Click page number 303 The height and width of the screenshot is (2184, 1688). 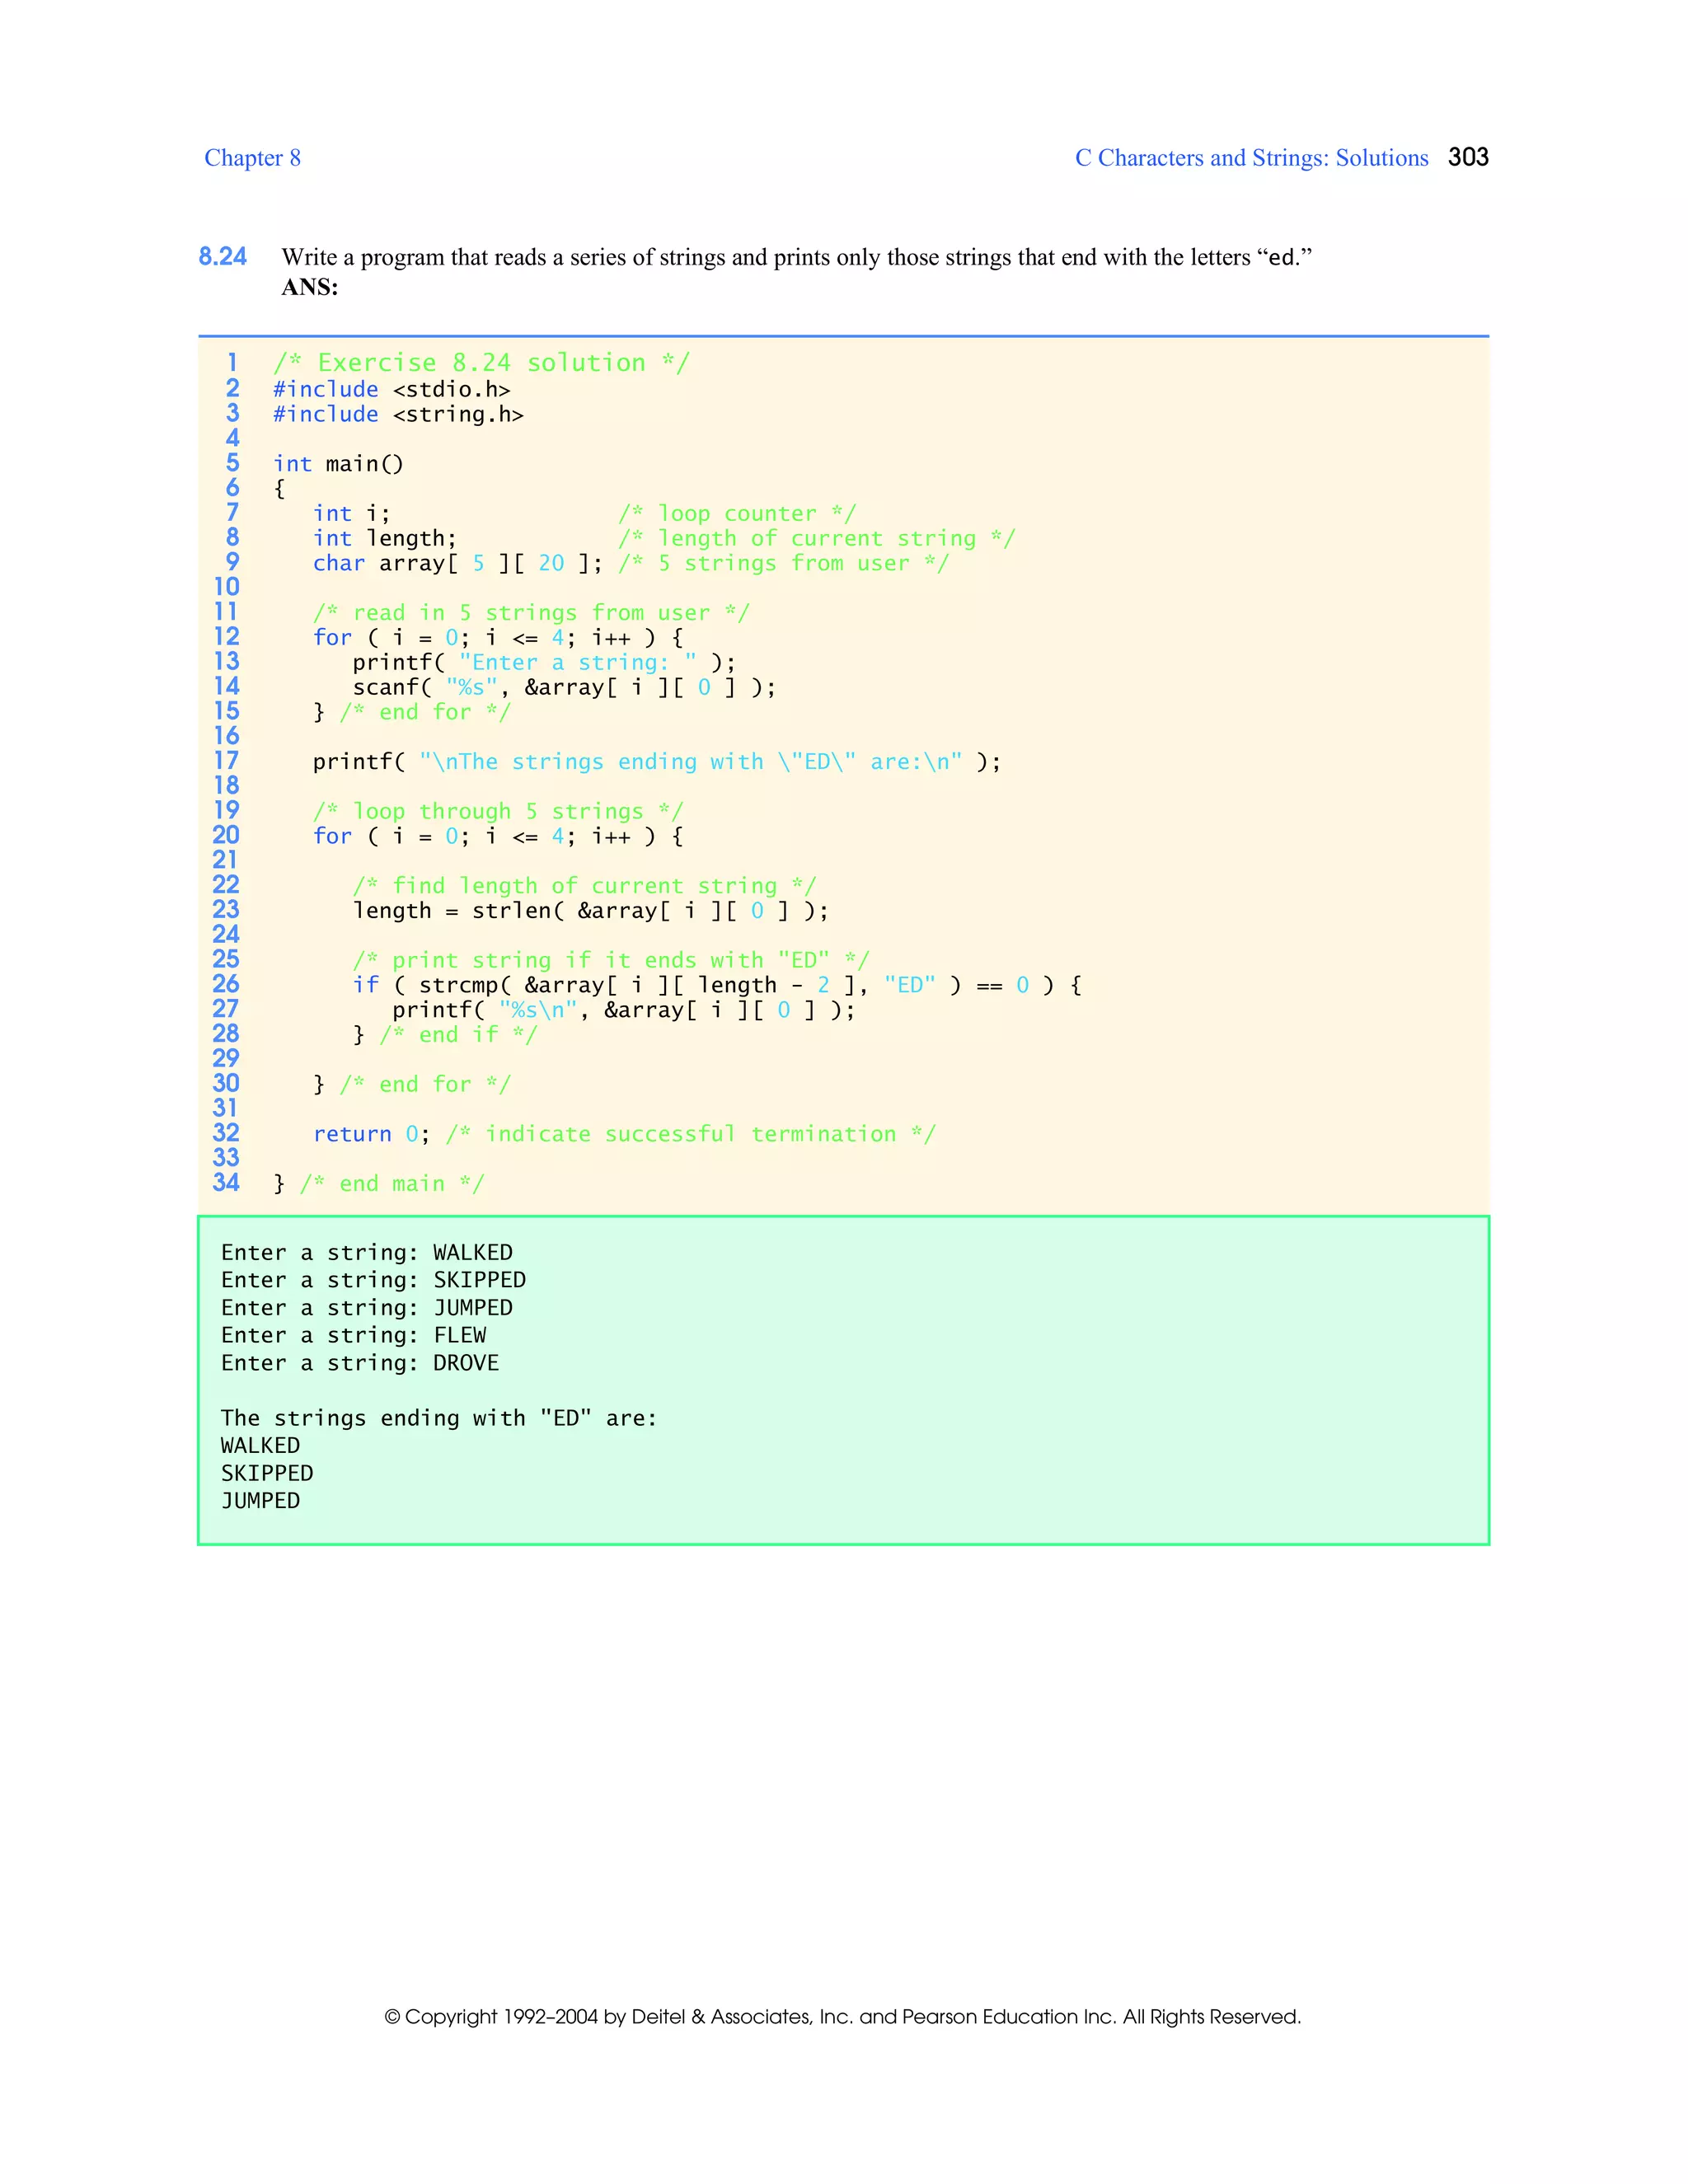pyautogui.click(x=1467, y=157)
